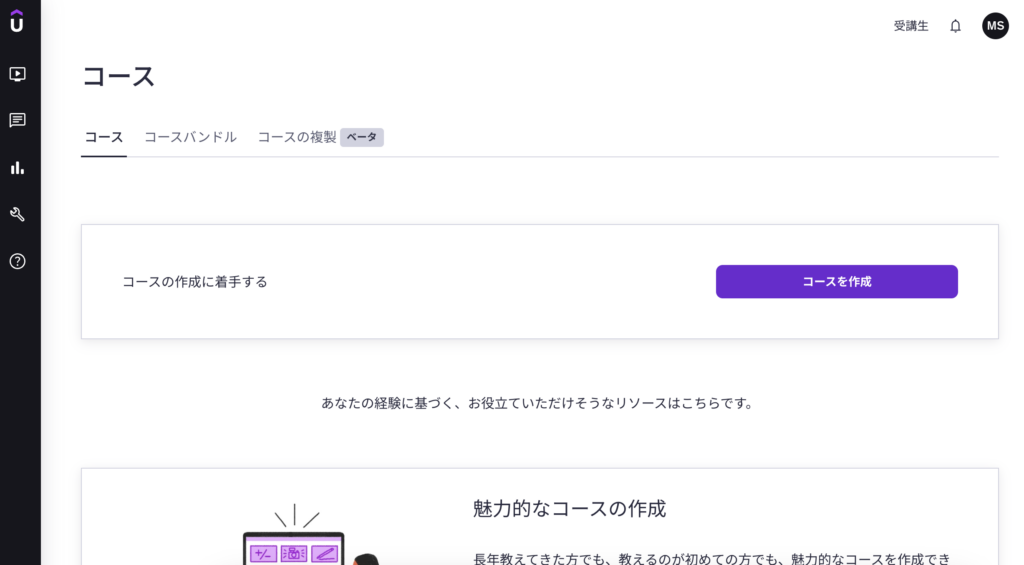
Task: Open Resources via the question mark icon
Action: point(17,261)
